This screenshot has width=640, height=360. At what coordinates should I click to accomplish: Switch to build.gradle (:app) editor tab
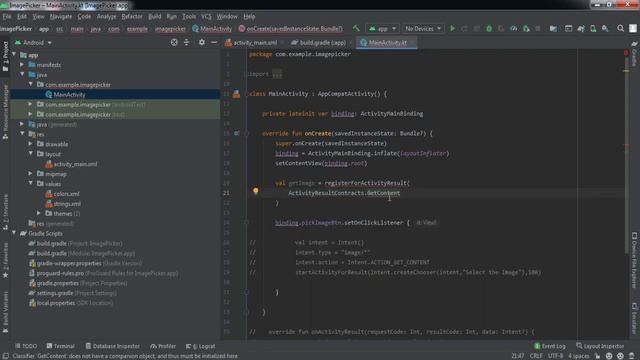pyautogui.click(x=322, y=42)
